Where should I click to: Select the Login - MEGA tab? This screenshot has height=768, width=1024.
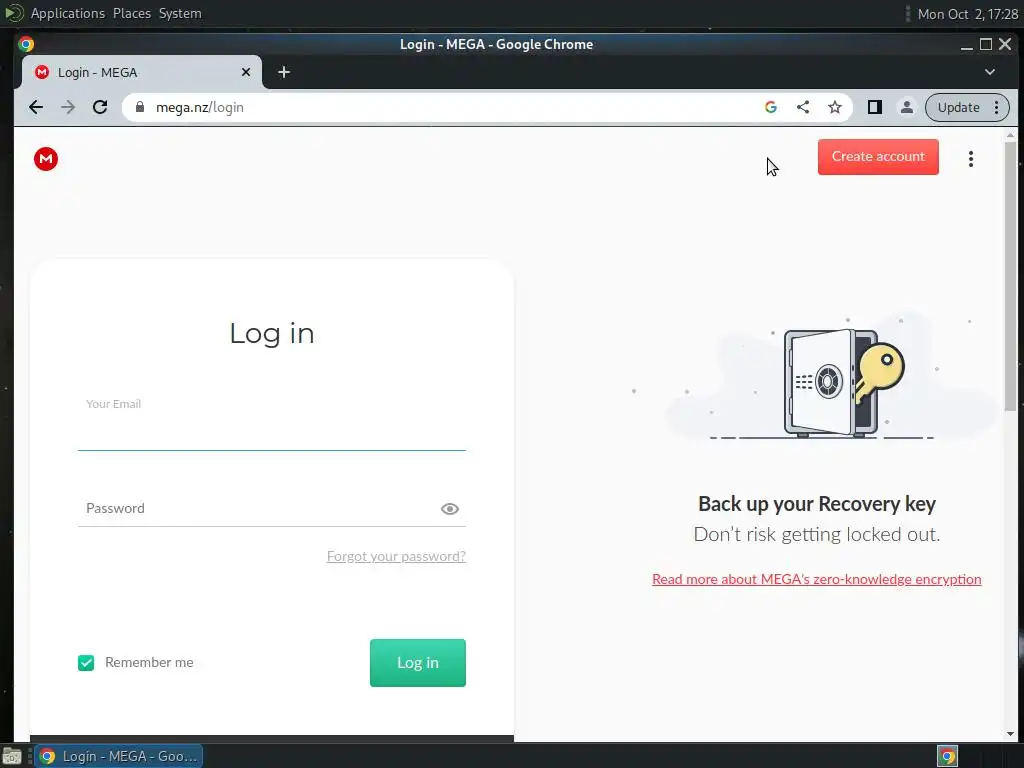tap(142, 72)
